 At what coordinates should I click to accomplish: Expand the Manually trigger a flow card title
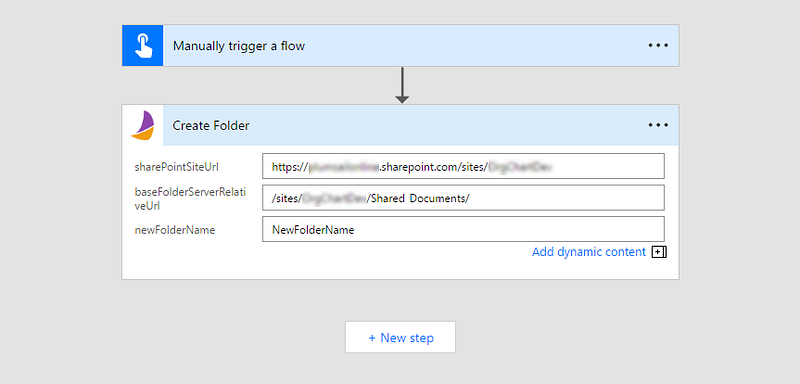pyautogui.click(x=239, y=46)
